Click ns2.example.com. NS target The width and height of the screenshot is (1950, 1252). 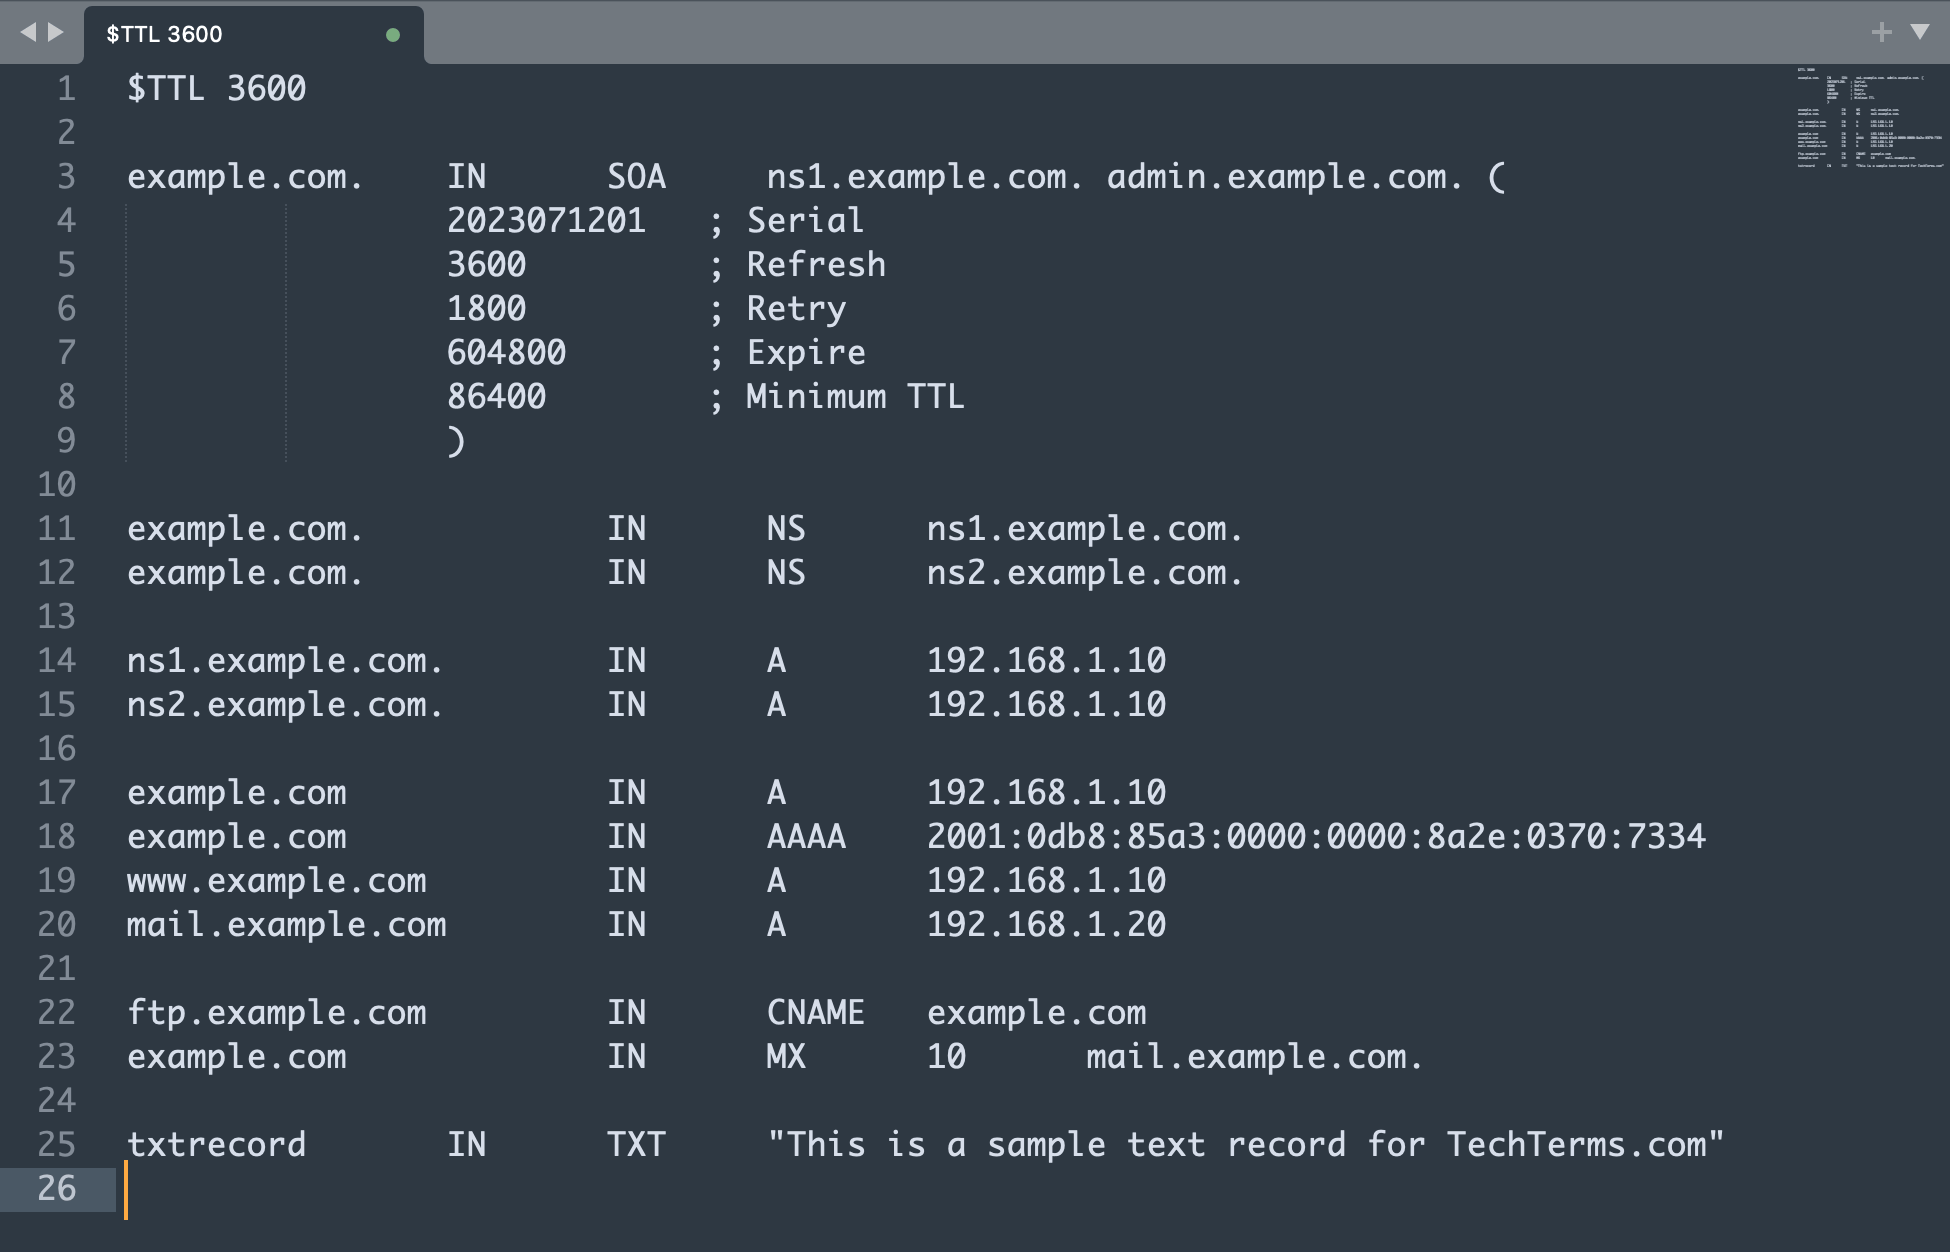[x=1085, y=572]
